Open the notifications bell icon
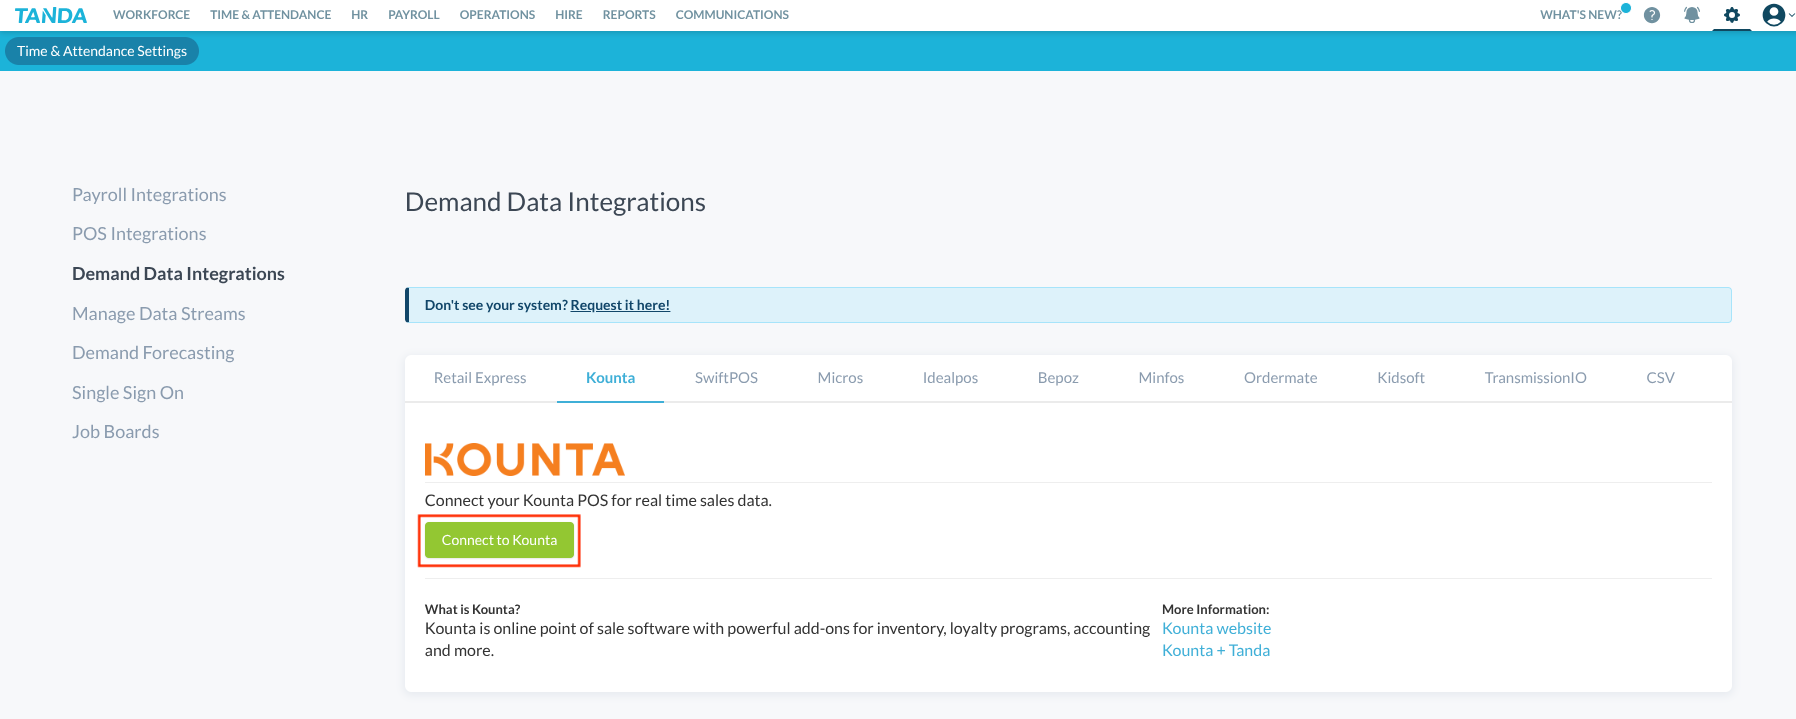 [1692, 15]
